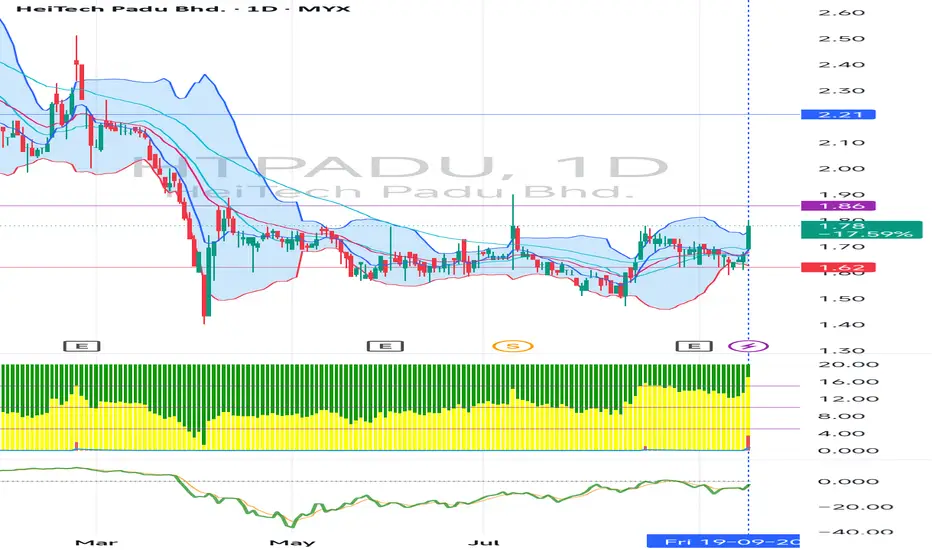Image resolution: width=932 pixels, height=550 pixels.
Task: Click the 2.00 price axis value
Action: pos(841,169)
